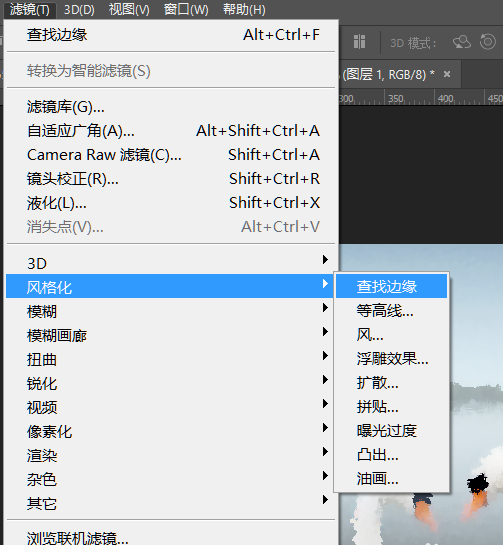
Task: Choose 扩散... filter
Action: (x=391, y=382)
